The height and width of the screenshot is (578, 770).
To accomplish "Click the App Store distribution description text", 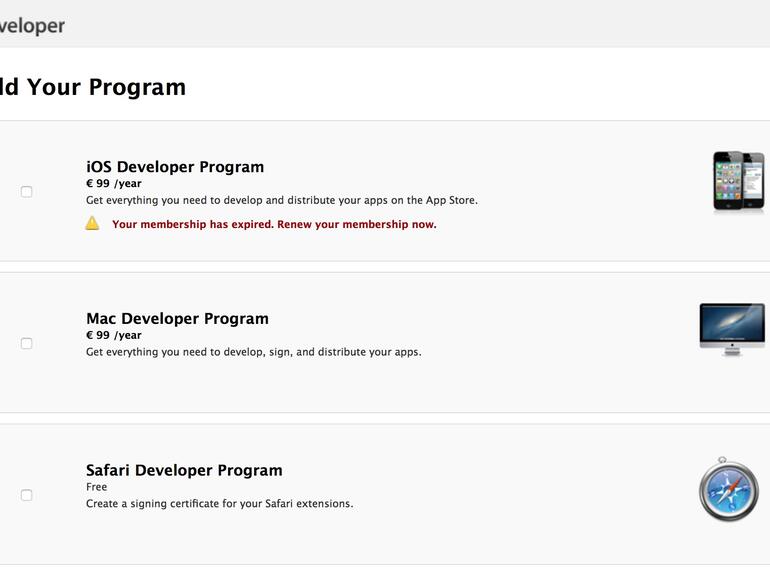I will click(282, 200).
